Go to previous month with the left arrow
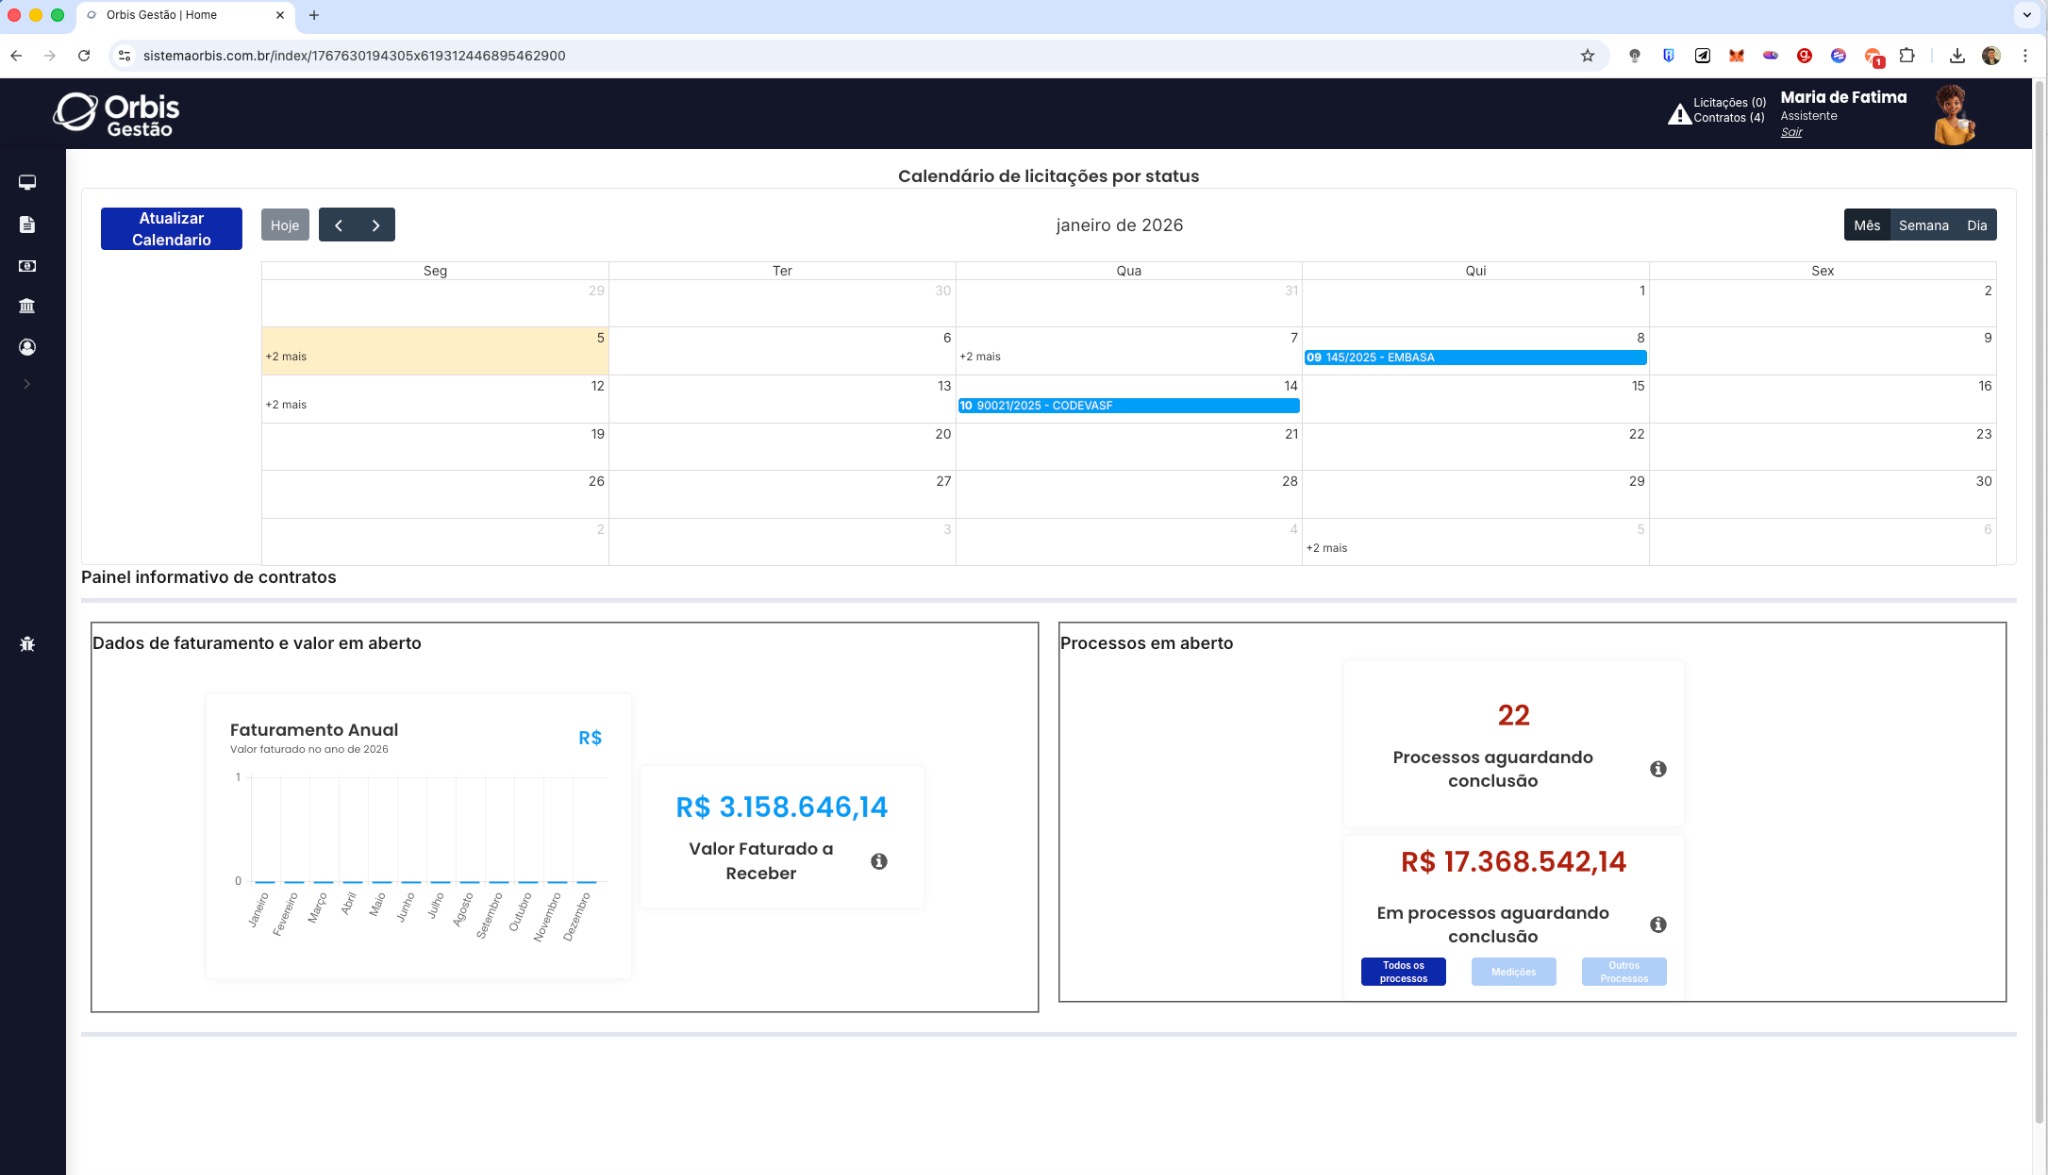The height and width of the screenshot is (1175, 2048). [x=338, y=224]
